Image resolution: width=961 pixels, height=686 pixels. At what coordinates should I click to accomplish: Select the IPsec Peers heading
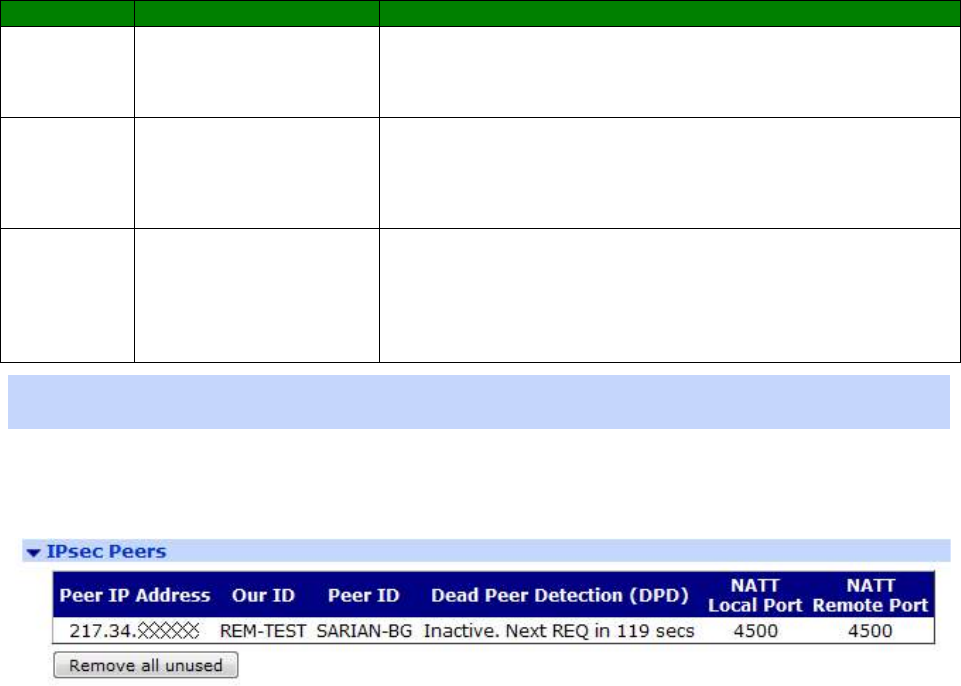[x=106, y=551]
